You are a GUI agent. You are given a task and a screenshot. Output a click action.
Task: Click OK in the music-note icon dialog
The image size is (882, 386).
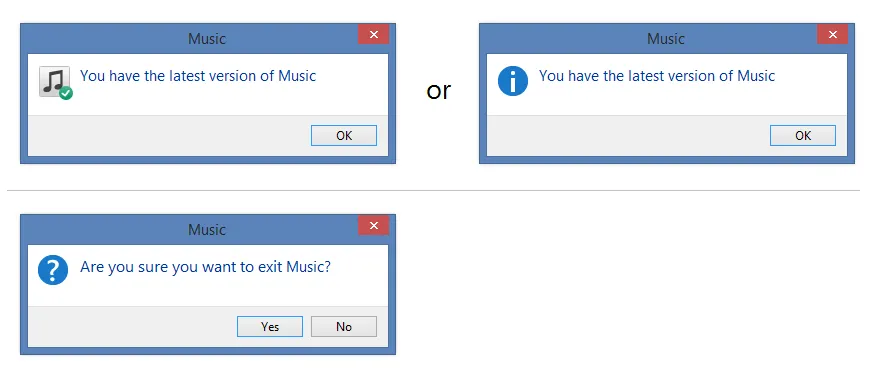(x=344, y=136)
